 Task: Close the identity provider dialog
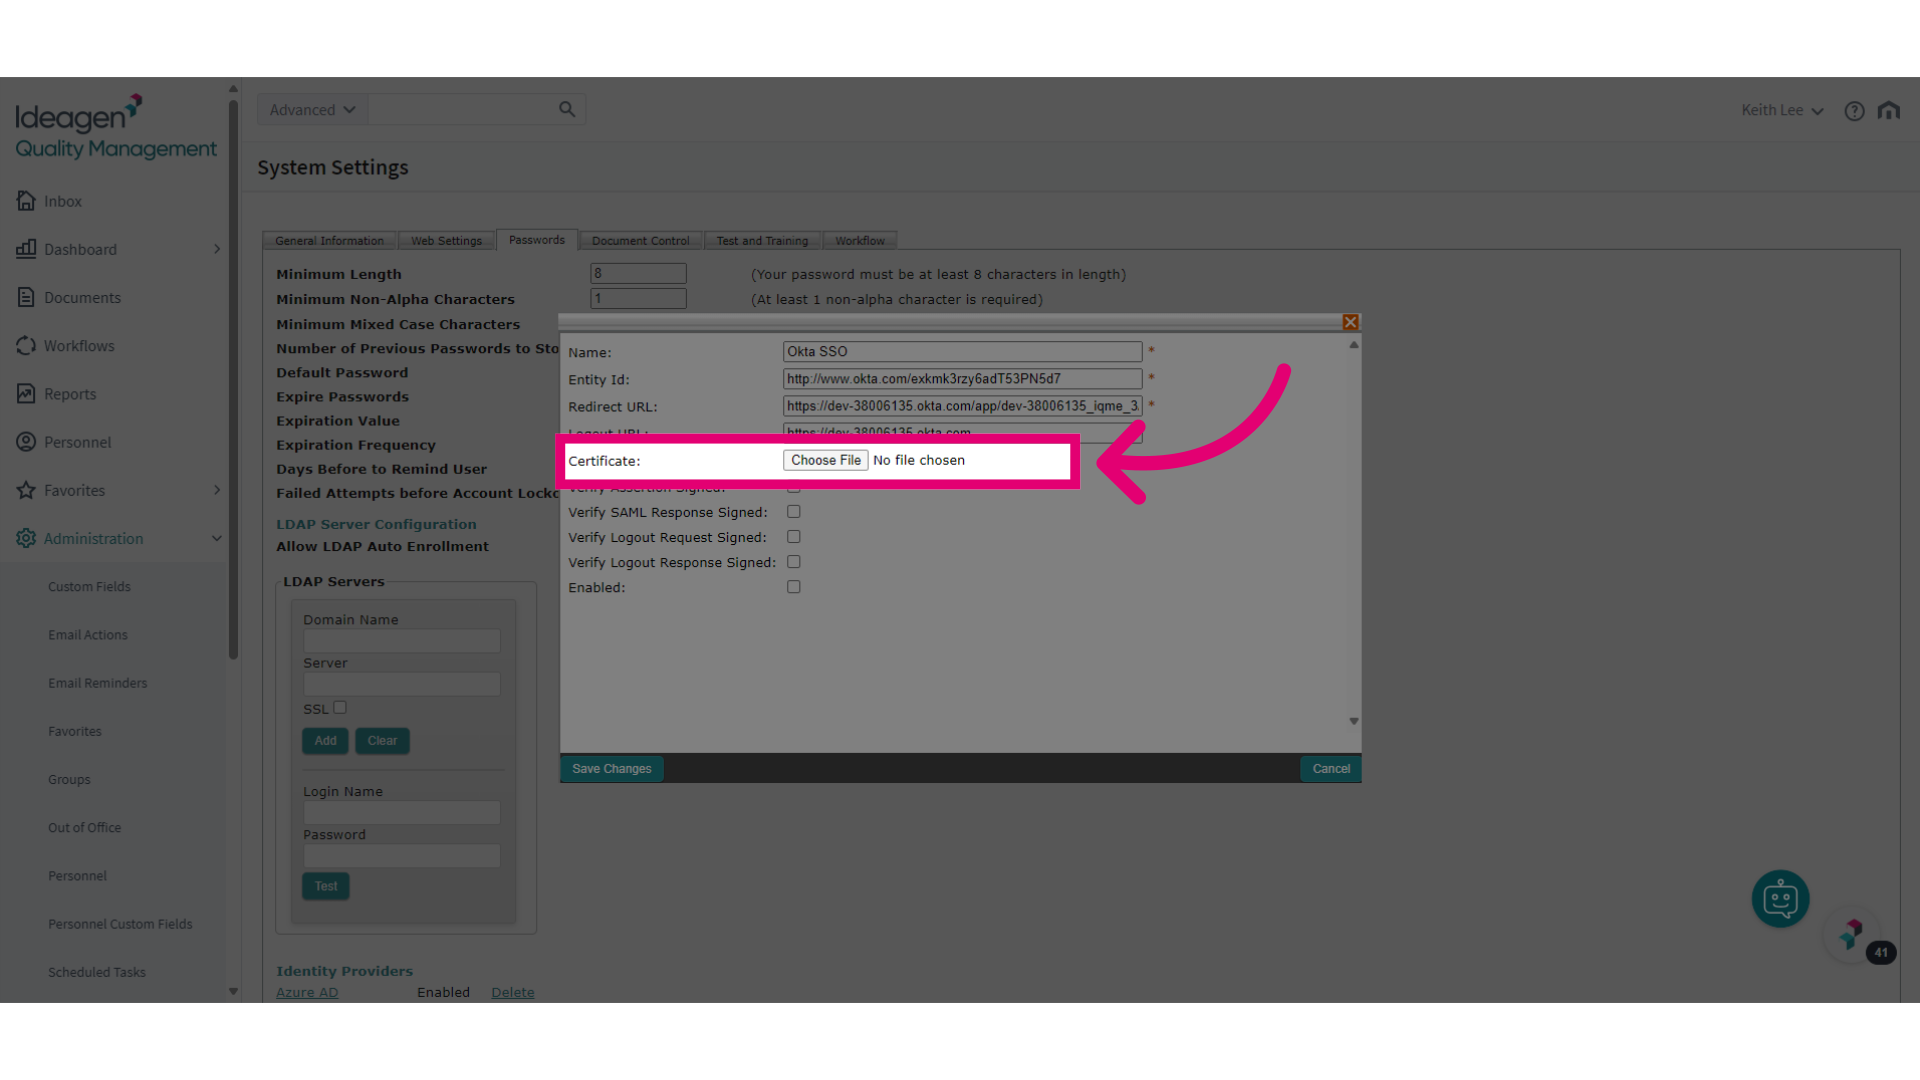(x=1350, y=322)
